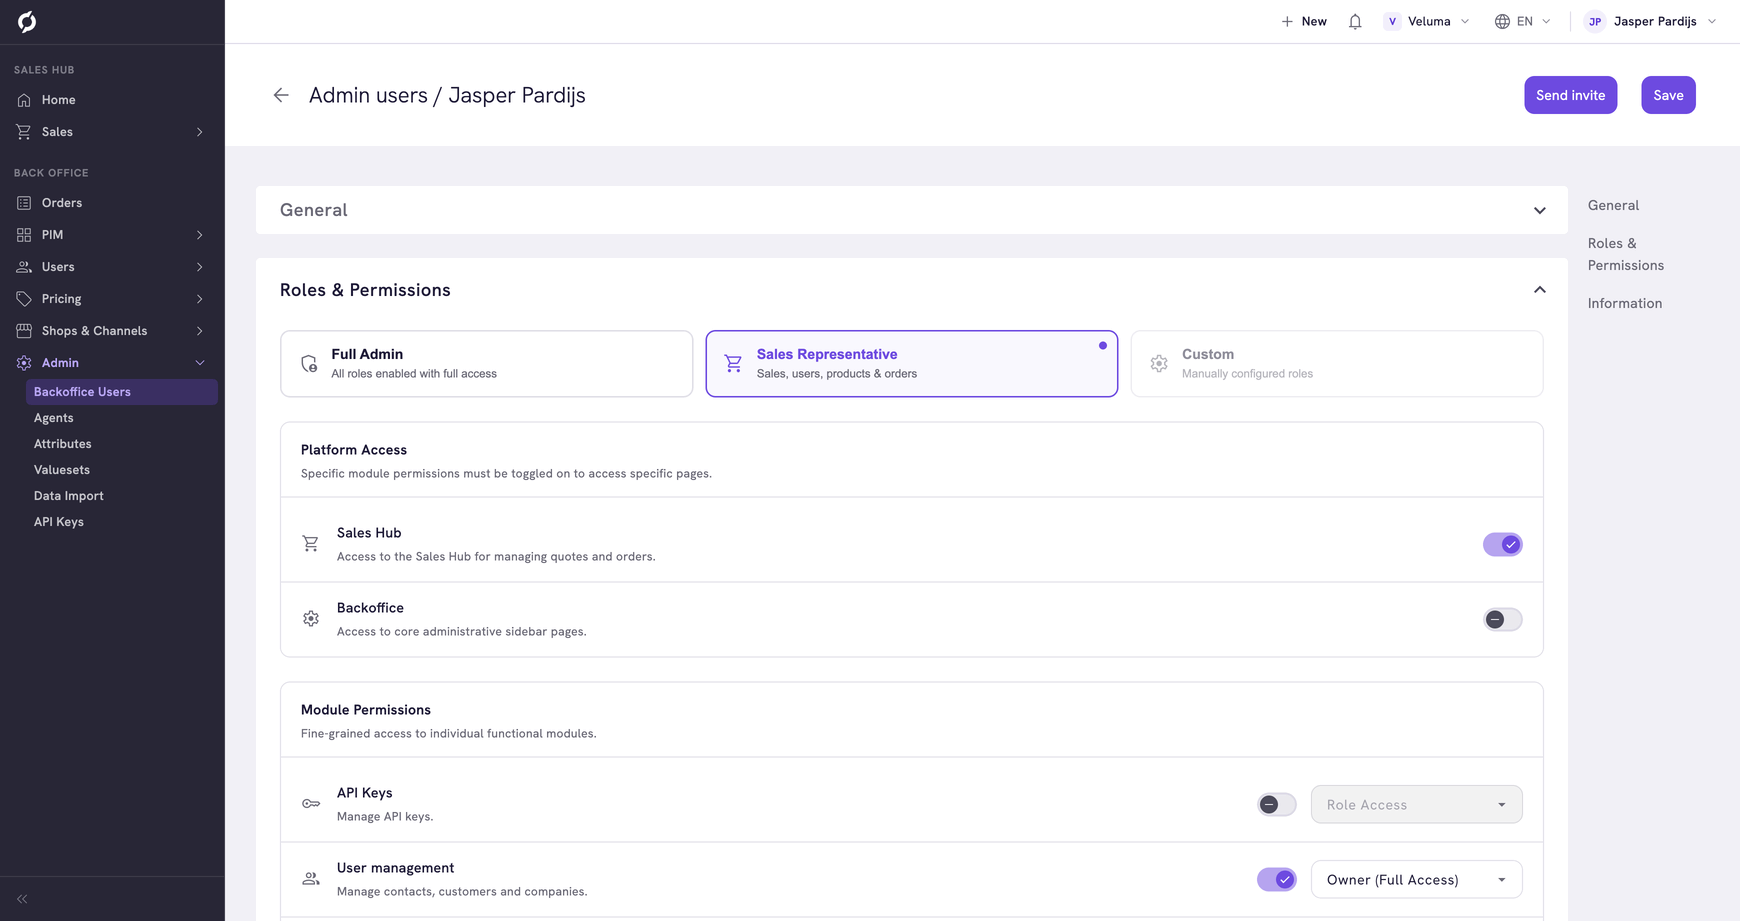Toggle User management module switch
The width and height of the screenshot is (1740, 921).
1276,879
